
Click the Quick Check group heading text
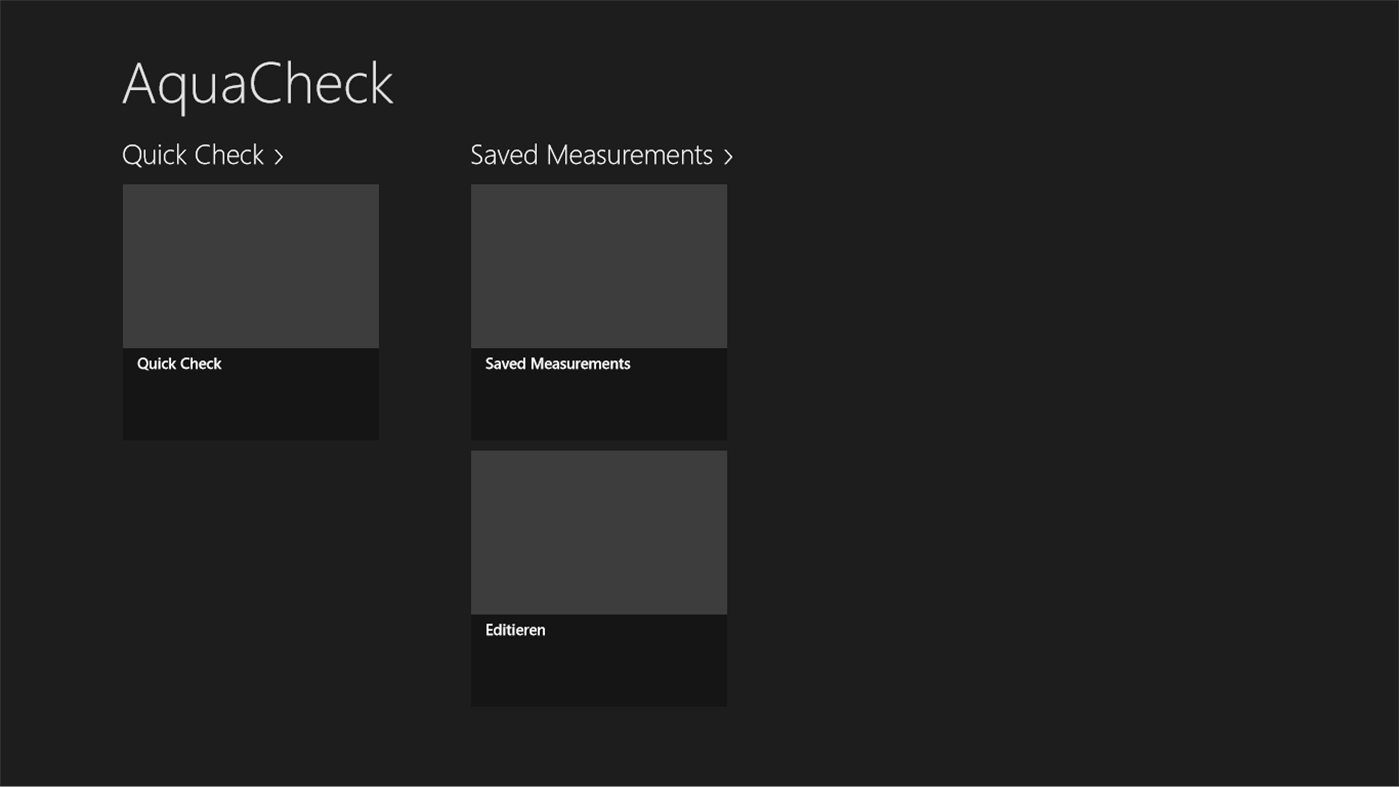[192, 154]
